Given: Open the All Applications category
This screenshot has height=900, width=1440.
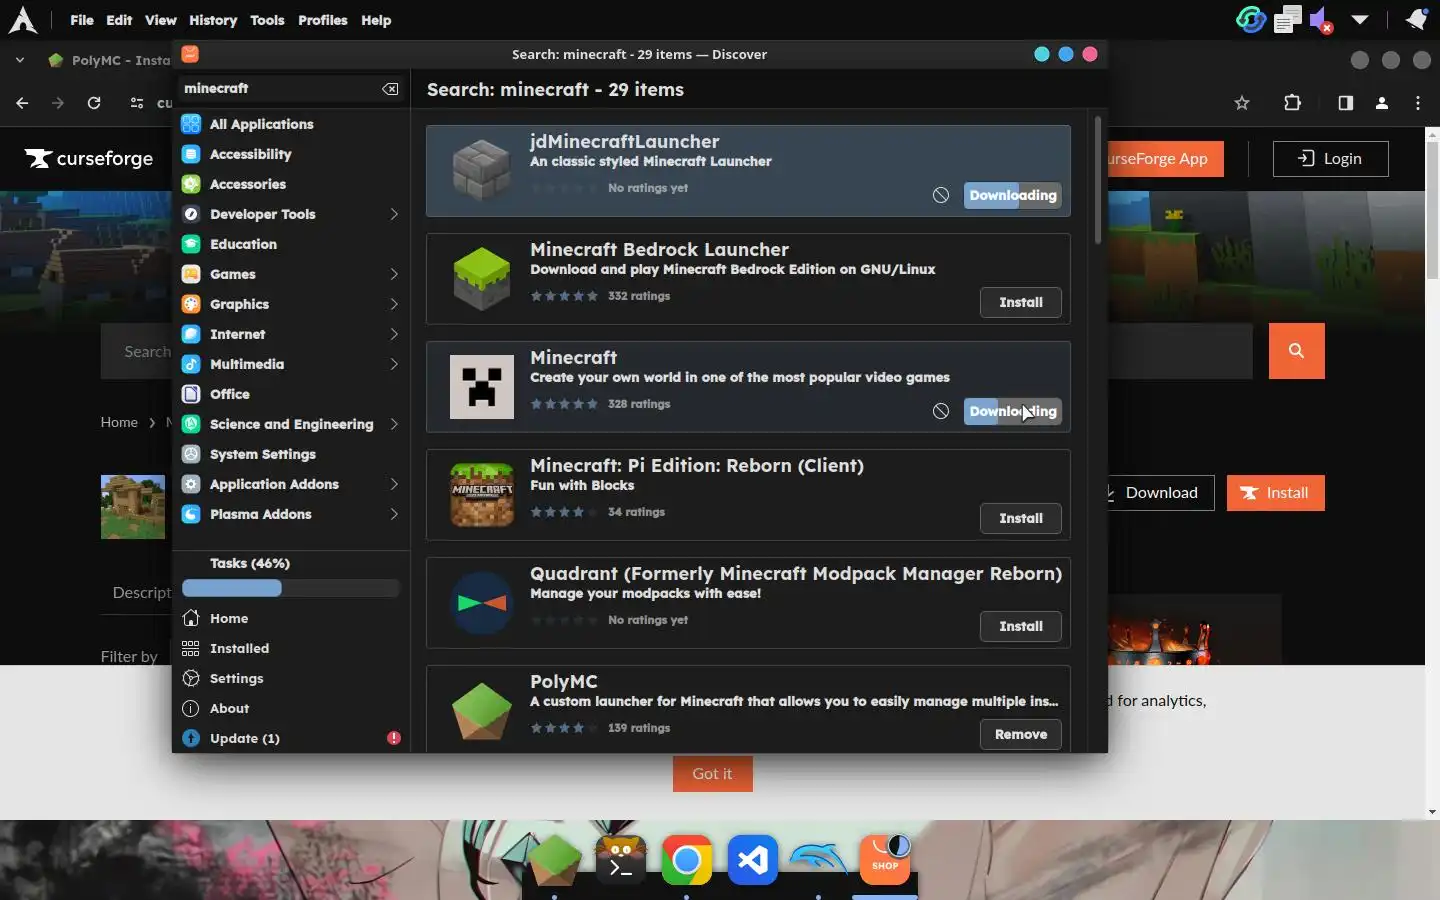Looking at the screenshot, I should (x=290, y=124).
